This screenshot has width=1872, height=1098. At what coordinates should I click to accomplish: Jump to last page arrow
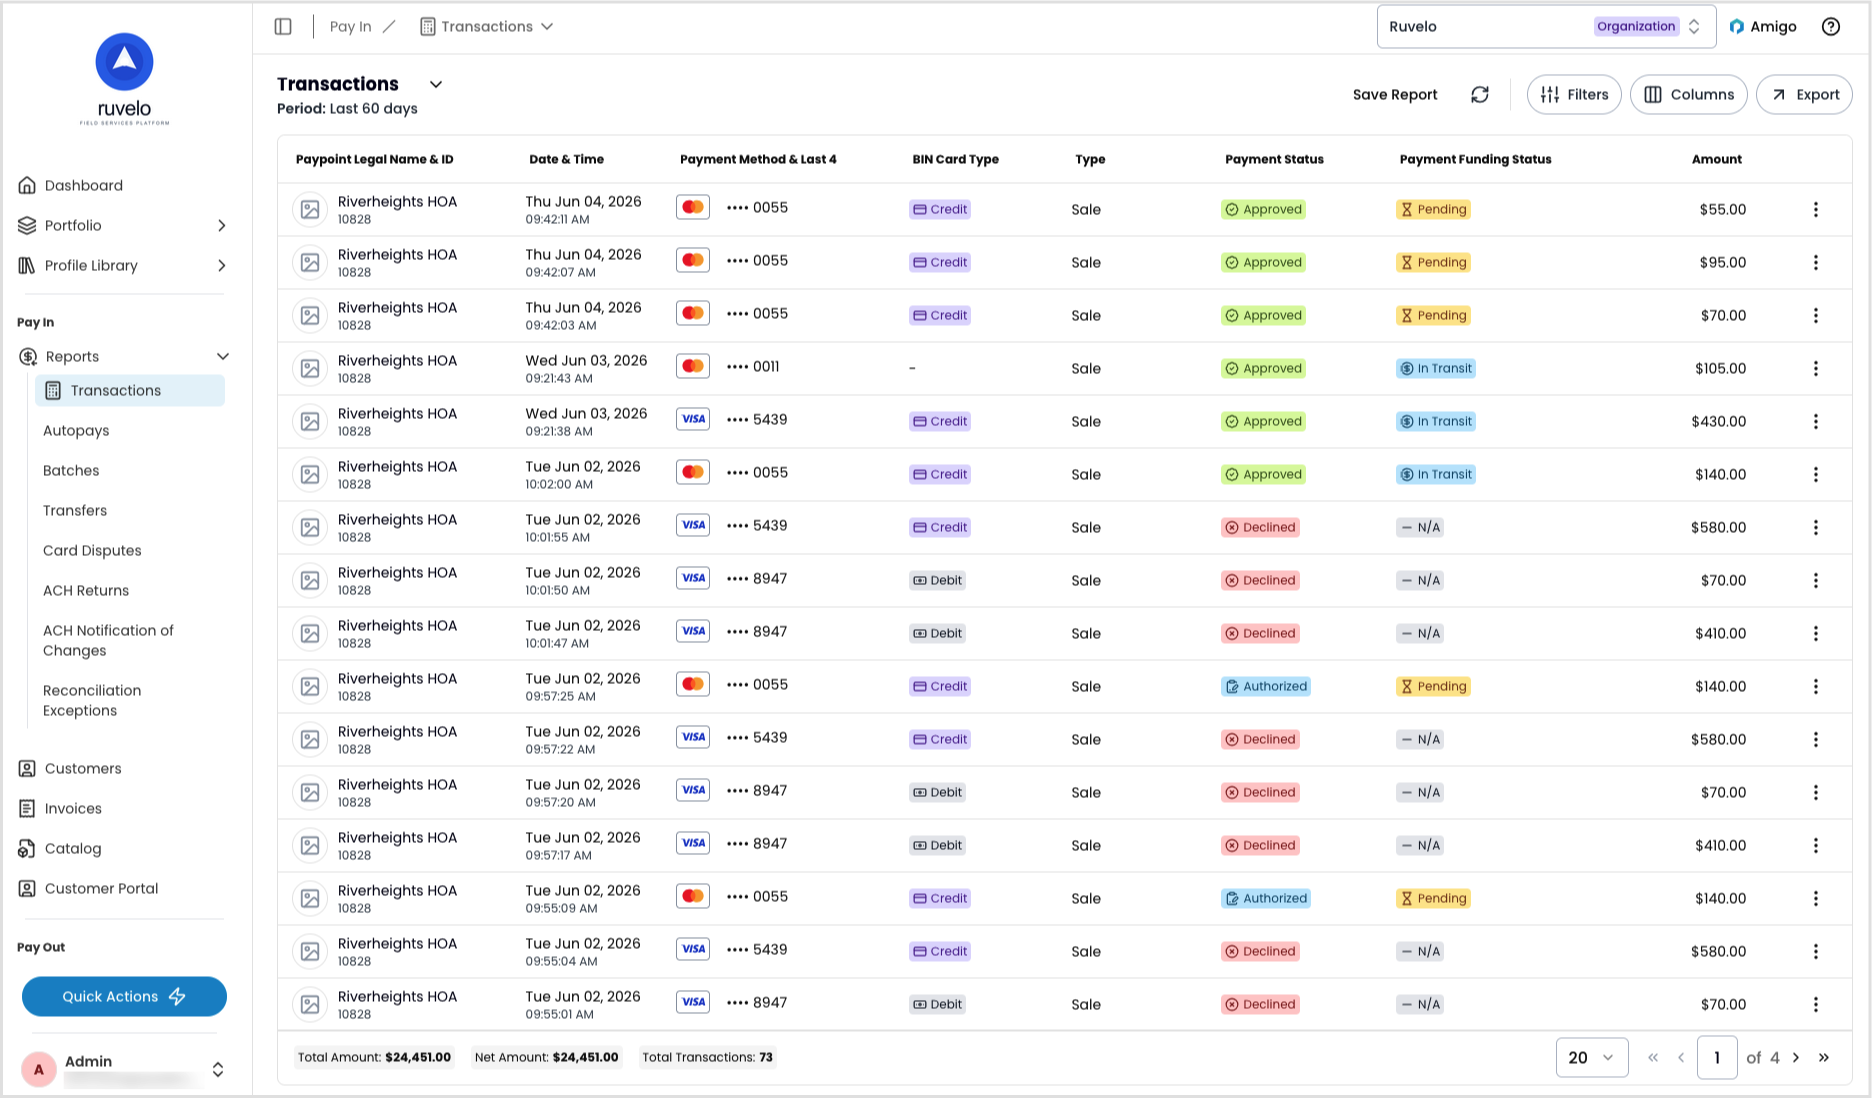(1824, 1058)
